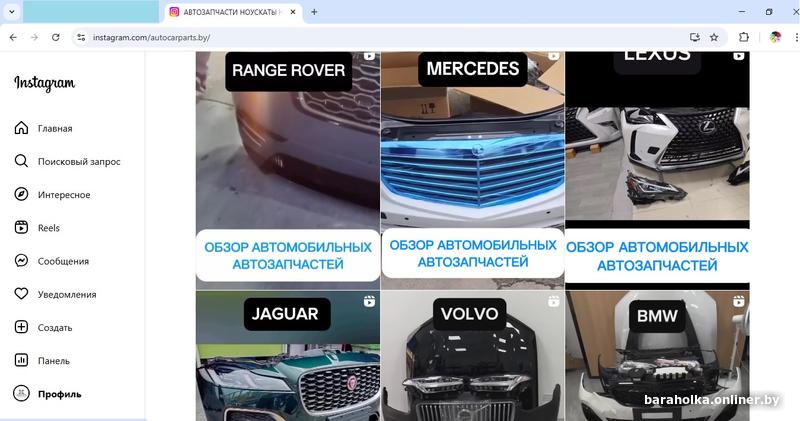
Task: Select the Главная home icon
Action: 21,128
